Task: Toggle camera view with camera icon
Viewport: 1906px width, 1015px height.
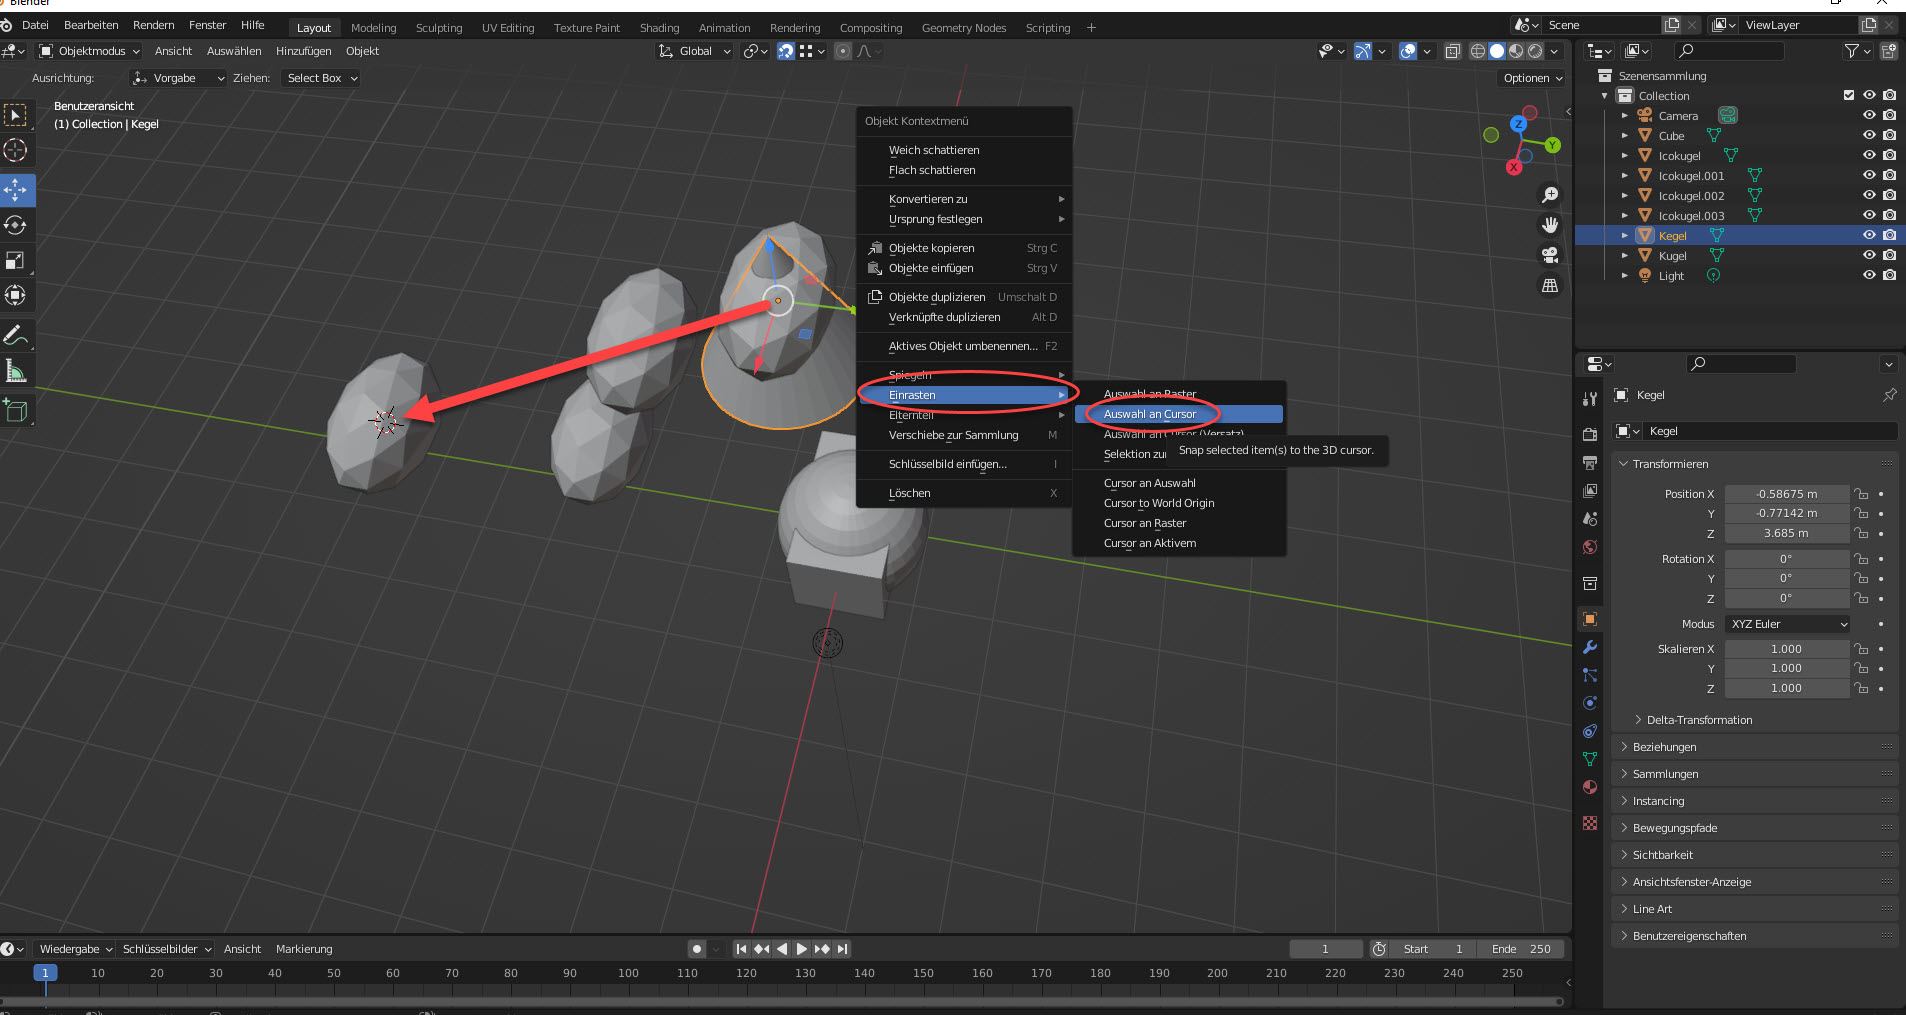Action: (1550, 255)
